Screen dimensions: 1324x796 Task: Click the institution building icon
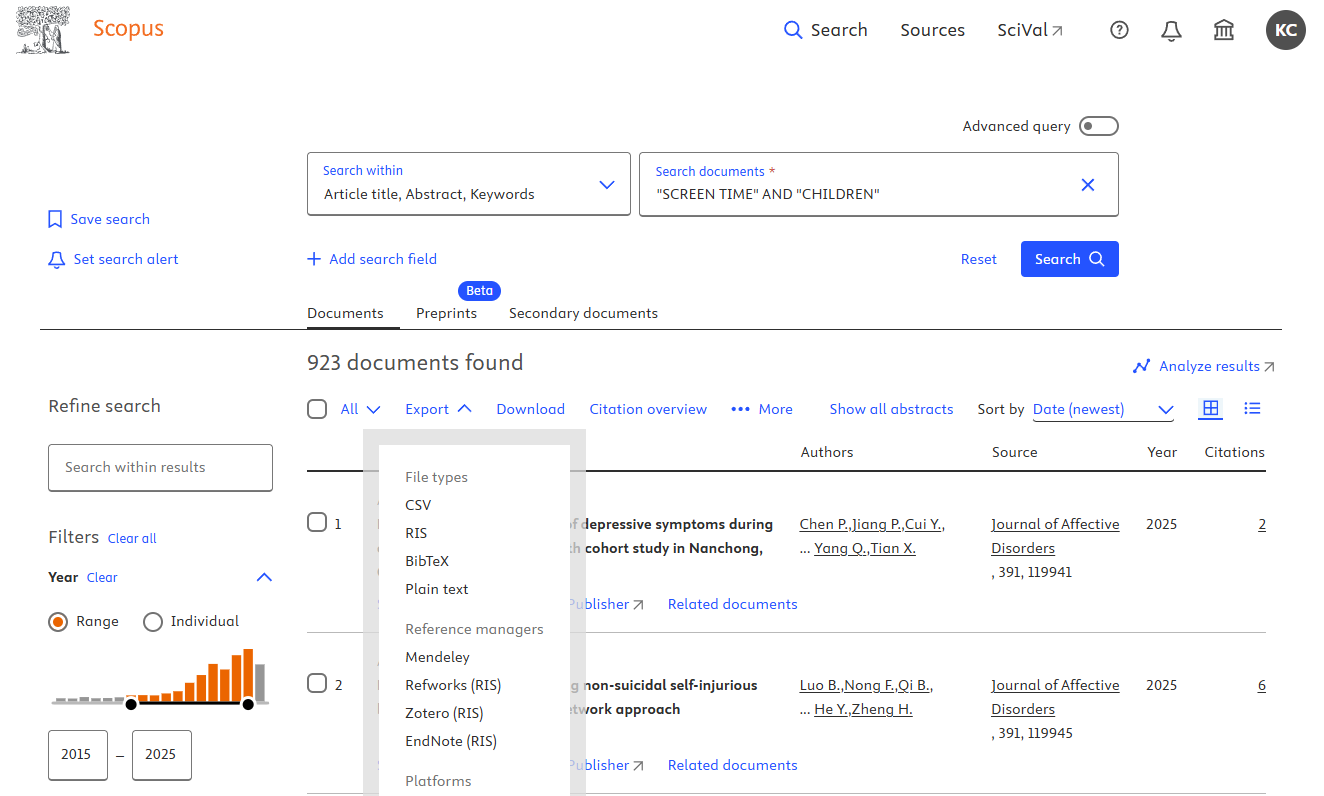click(x=1224, y=30)
